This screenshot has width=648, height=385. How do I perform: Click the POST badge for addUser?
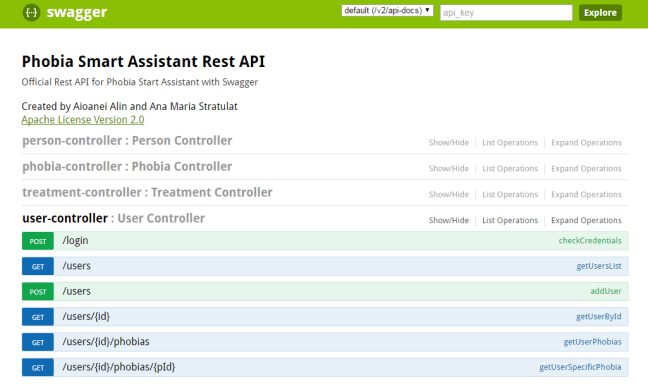click(38, 292)
